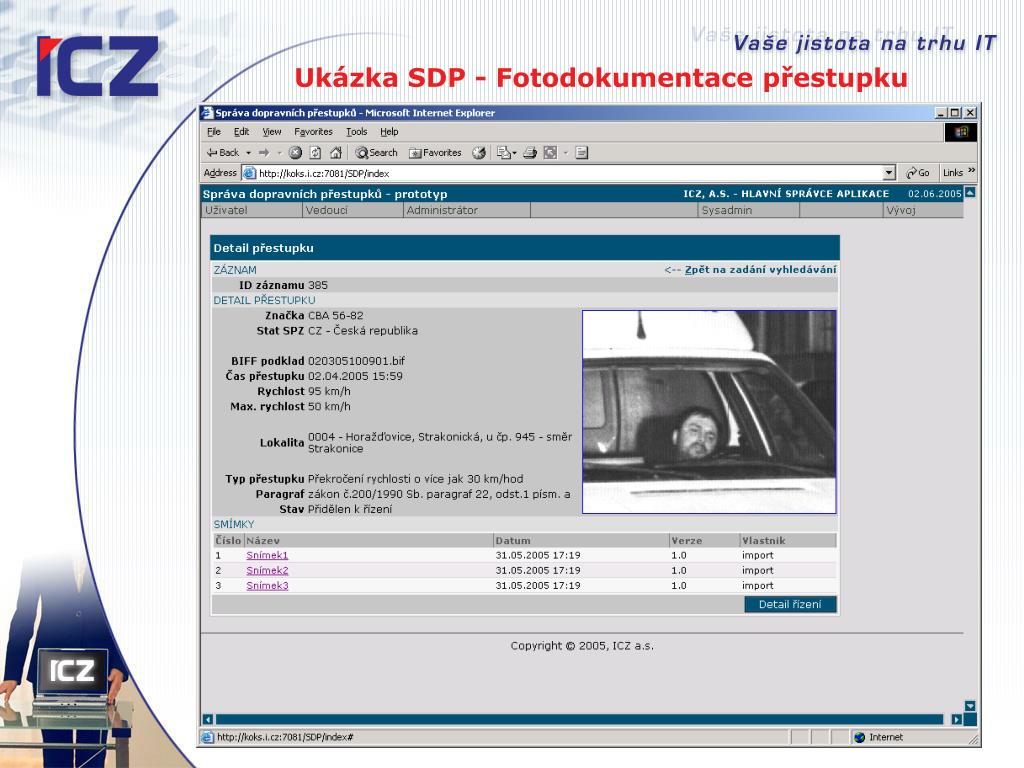Click the horizontal scrollbar left arrow
The width and height of the screenshot is (1024, 768).
(x=208, y=719)
